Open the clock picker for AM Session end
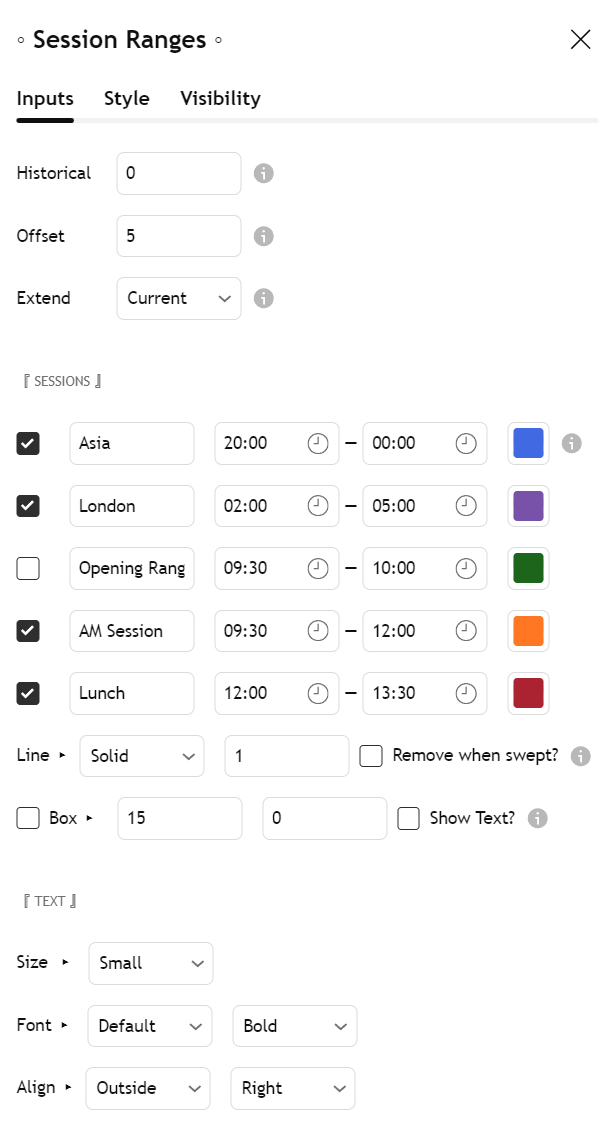Viewport: 612px width, 1147px height. point(466,631)
